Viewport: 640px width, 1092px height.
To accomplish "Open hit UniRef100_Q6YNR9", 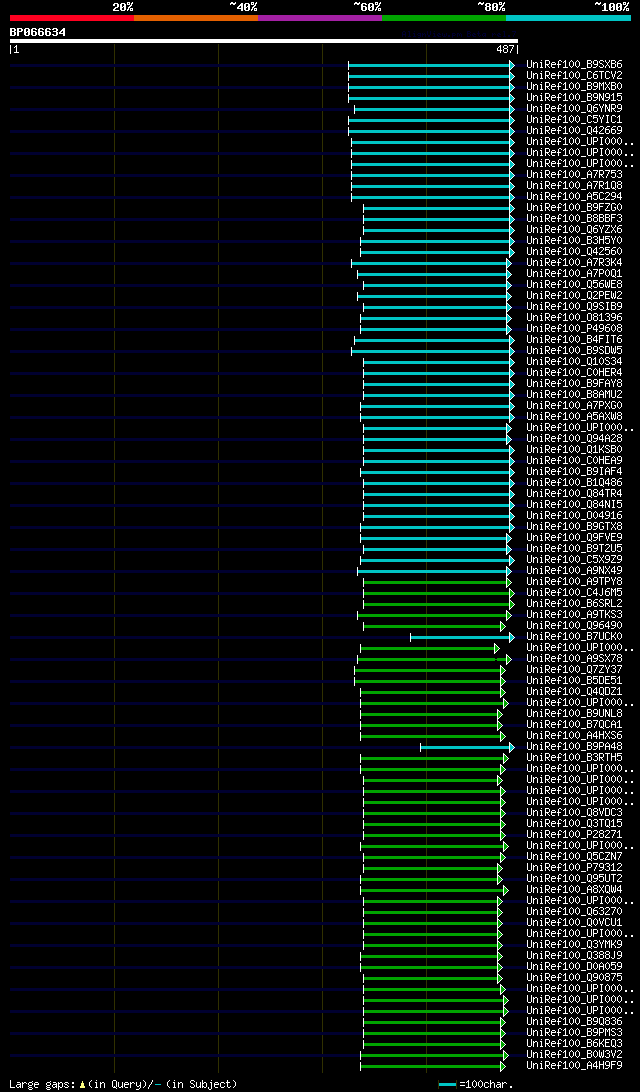I will [575, 109].
